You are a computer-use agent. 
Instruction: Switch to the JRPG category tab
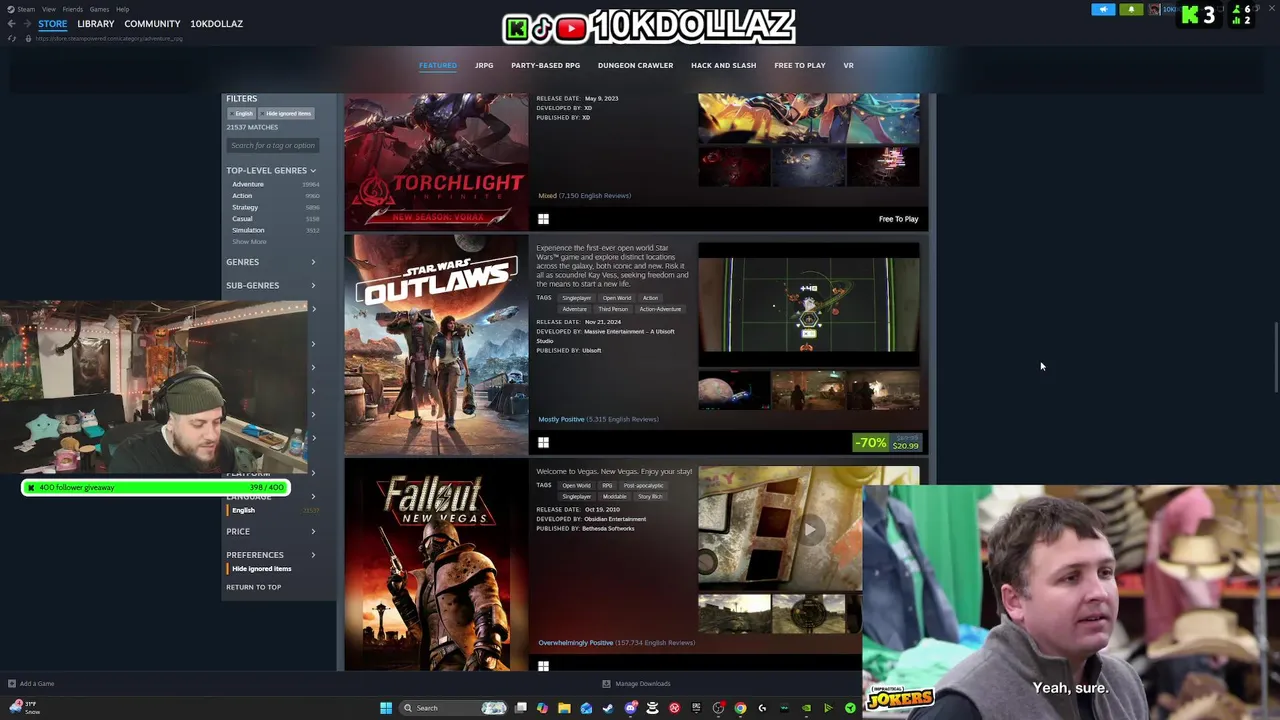[x=484, y=65]
